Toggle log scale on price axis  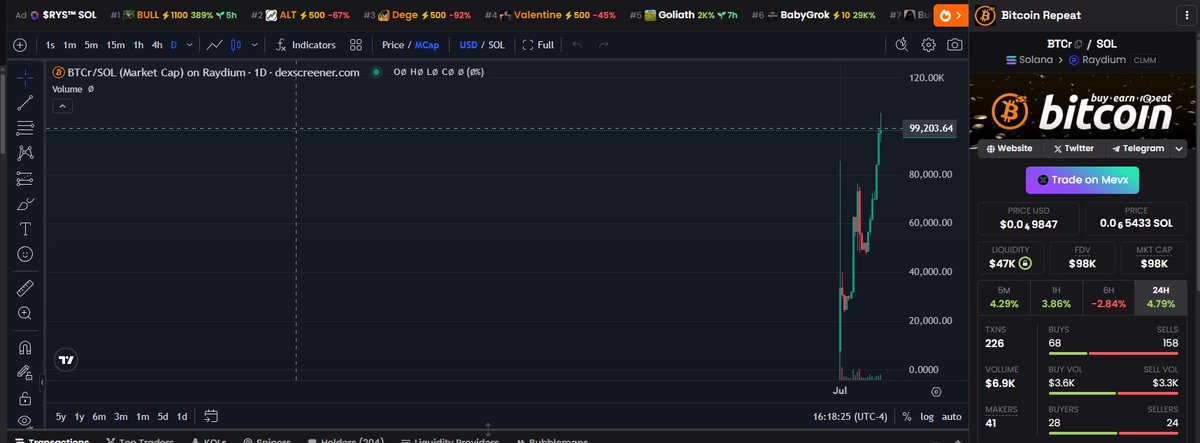(927, 416)
